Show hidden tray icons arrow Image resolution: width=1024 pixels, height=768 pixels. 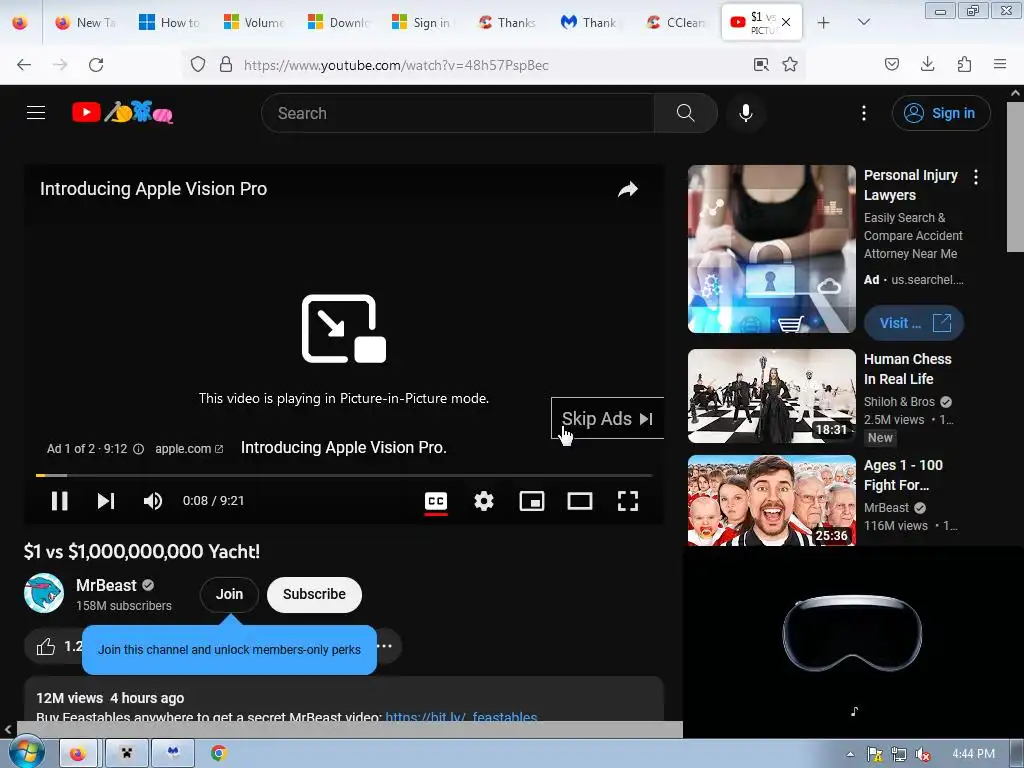(850, 754)
